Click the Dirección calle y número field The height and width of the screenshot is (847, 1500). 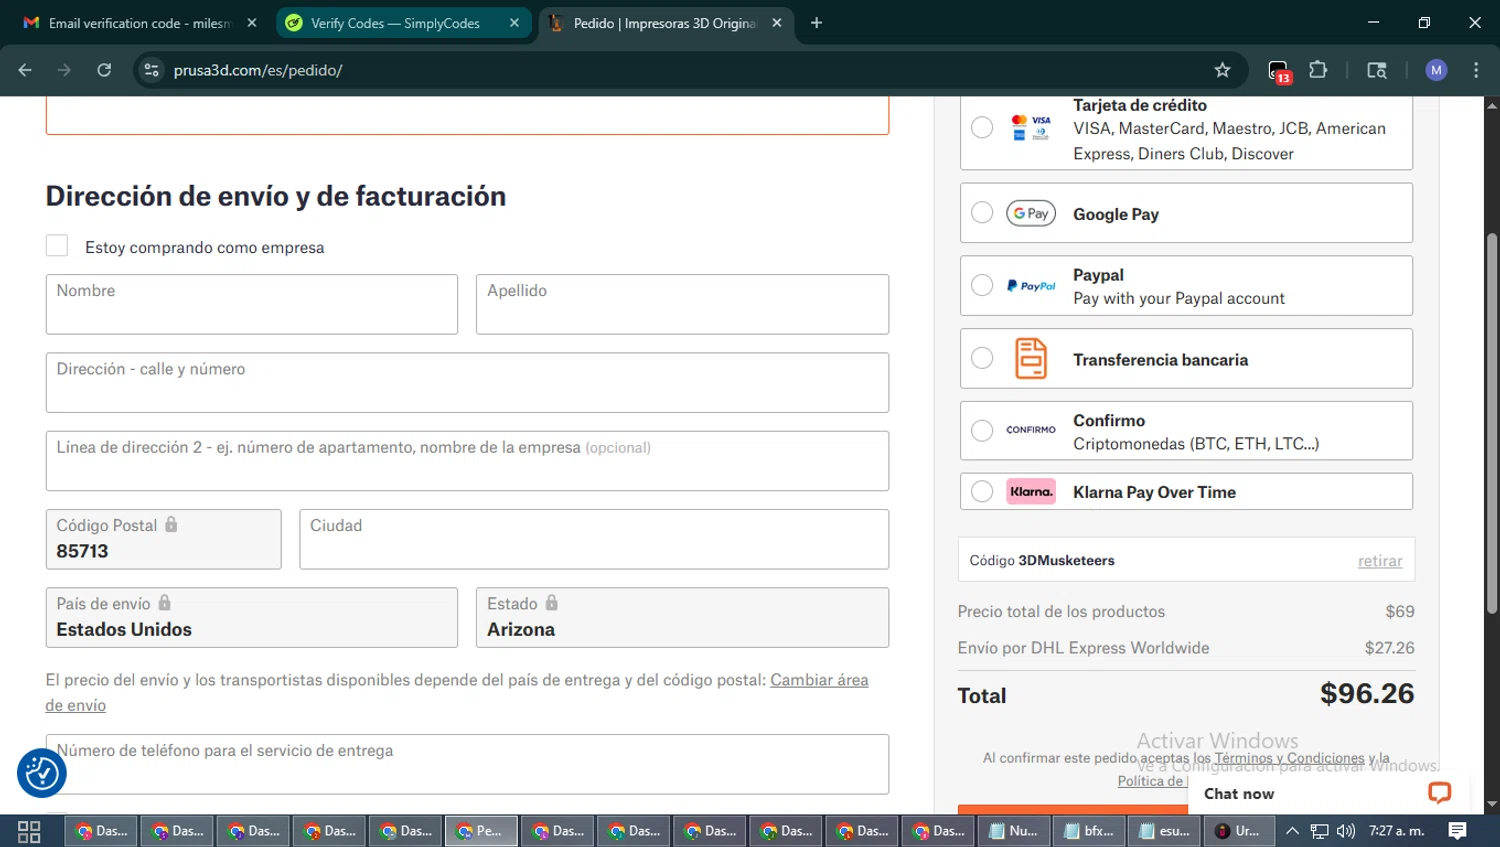coord(467,382)
